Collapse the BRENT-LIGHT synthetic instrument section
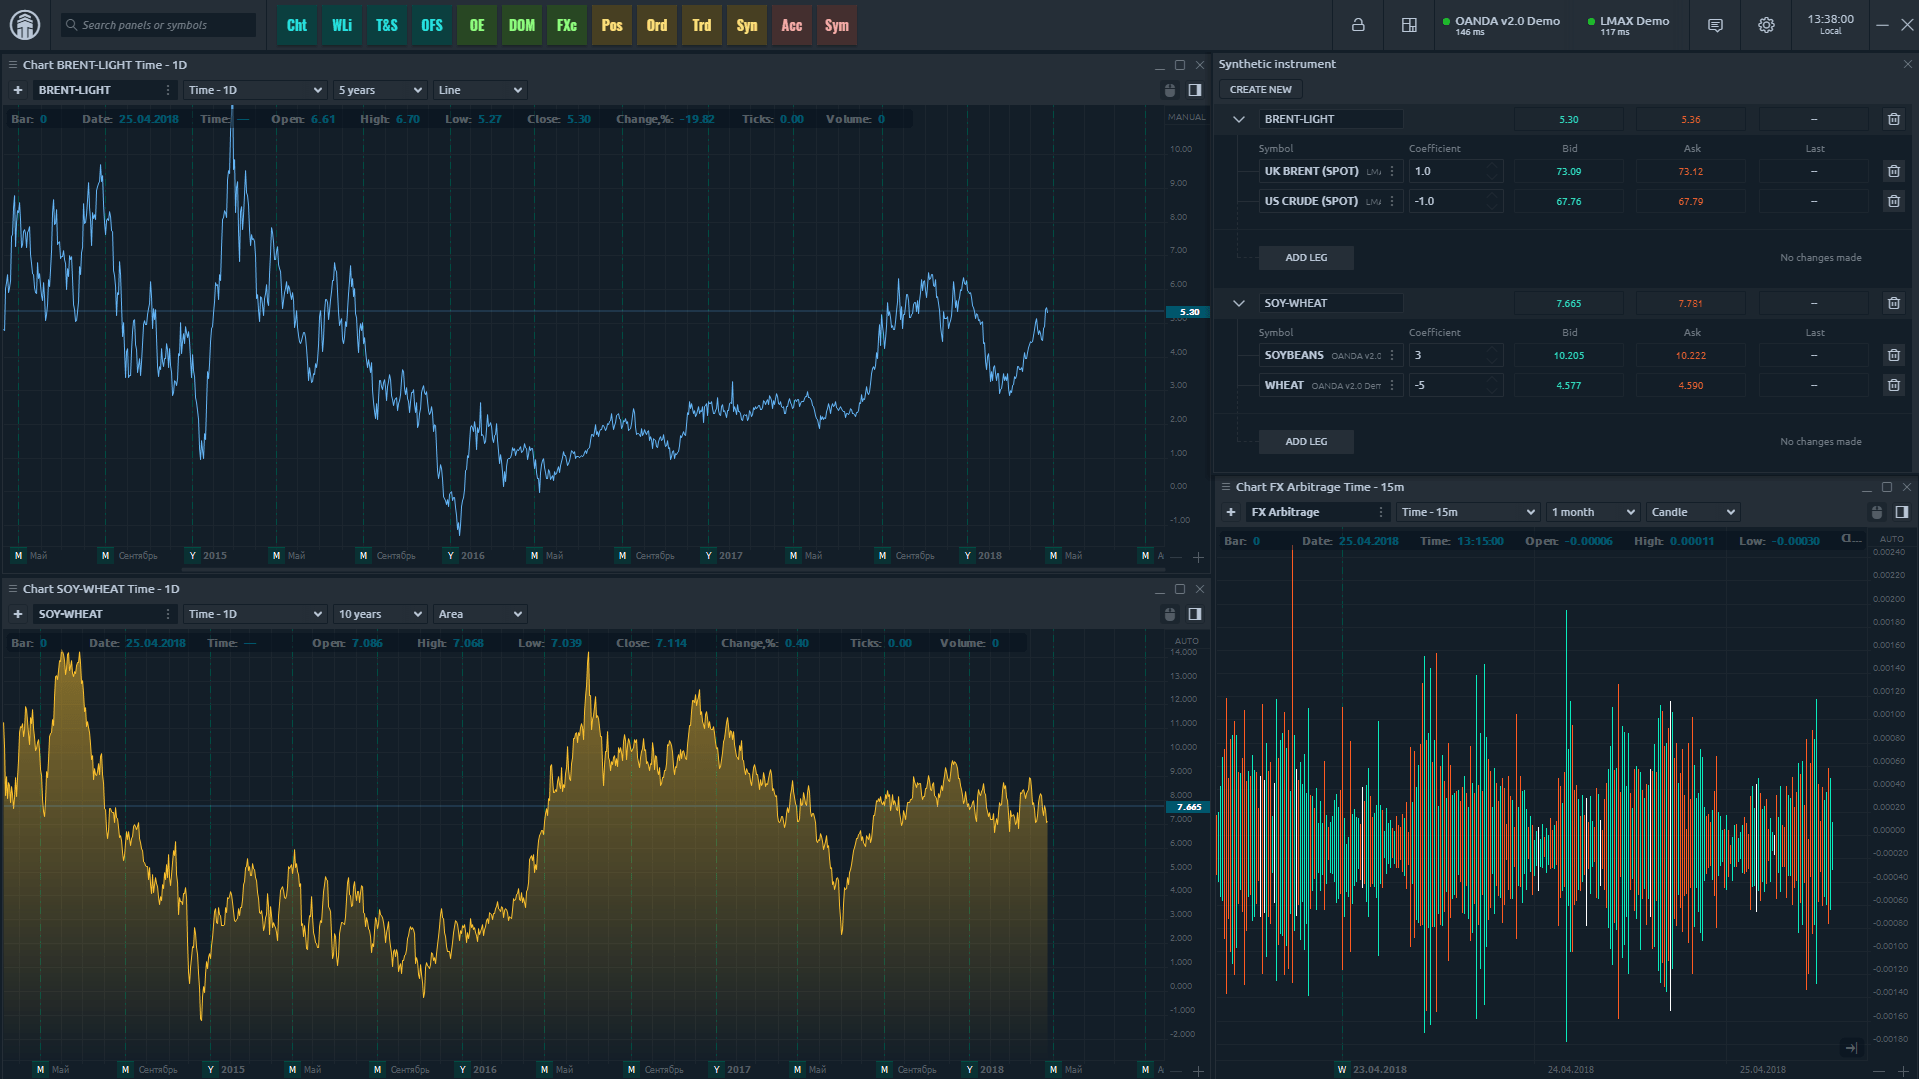Image resolution: width=1919 pixels, height=1079 pixels. [1238, 118]
